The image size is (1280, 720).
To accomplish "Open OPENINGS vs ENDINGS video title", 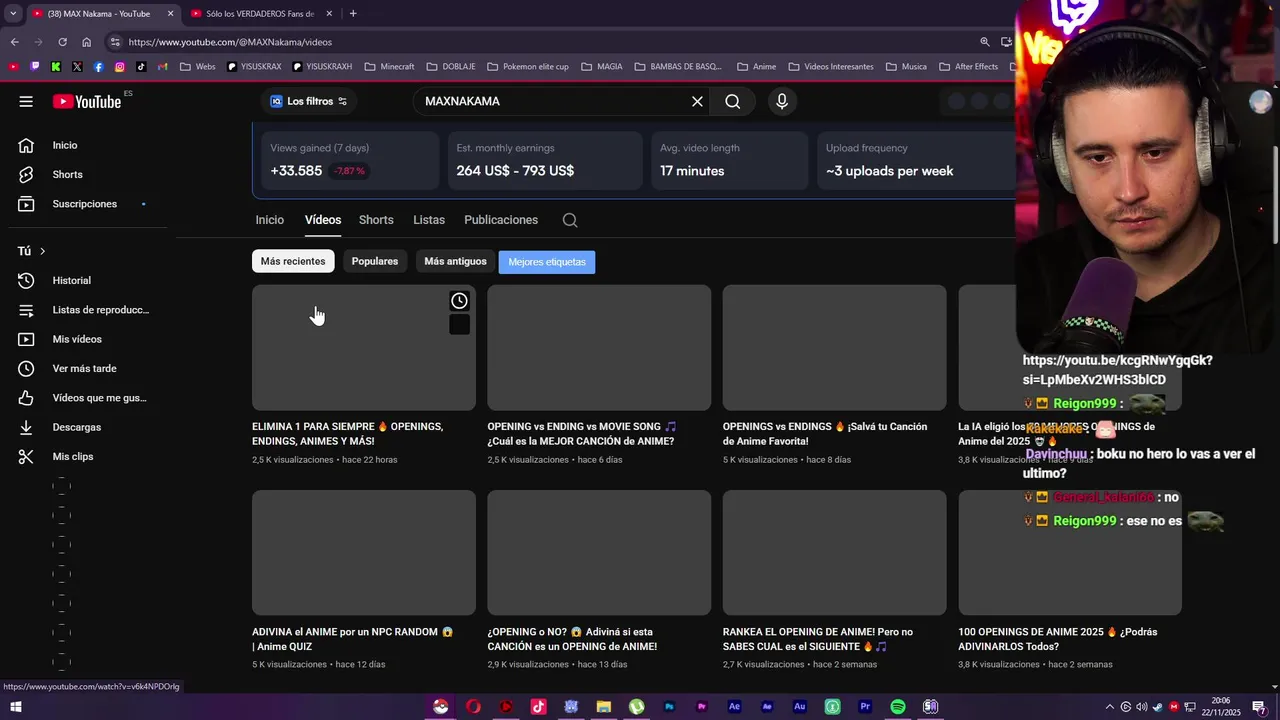I will (825, 434).
